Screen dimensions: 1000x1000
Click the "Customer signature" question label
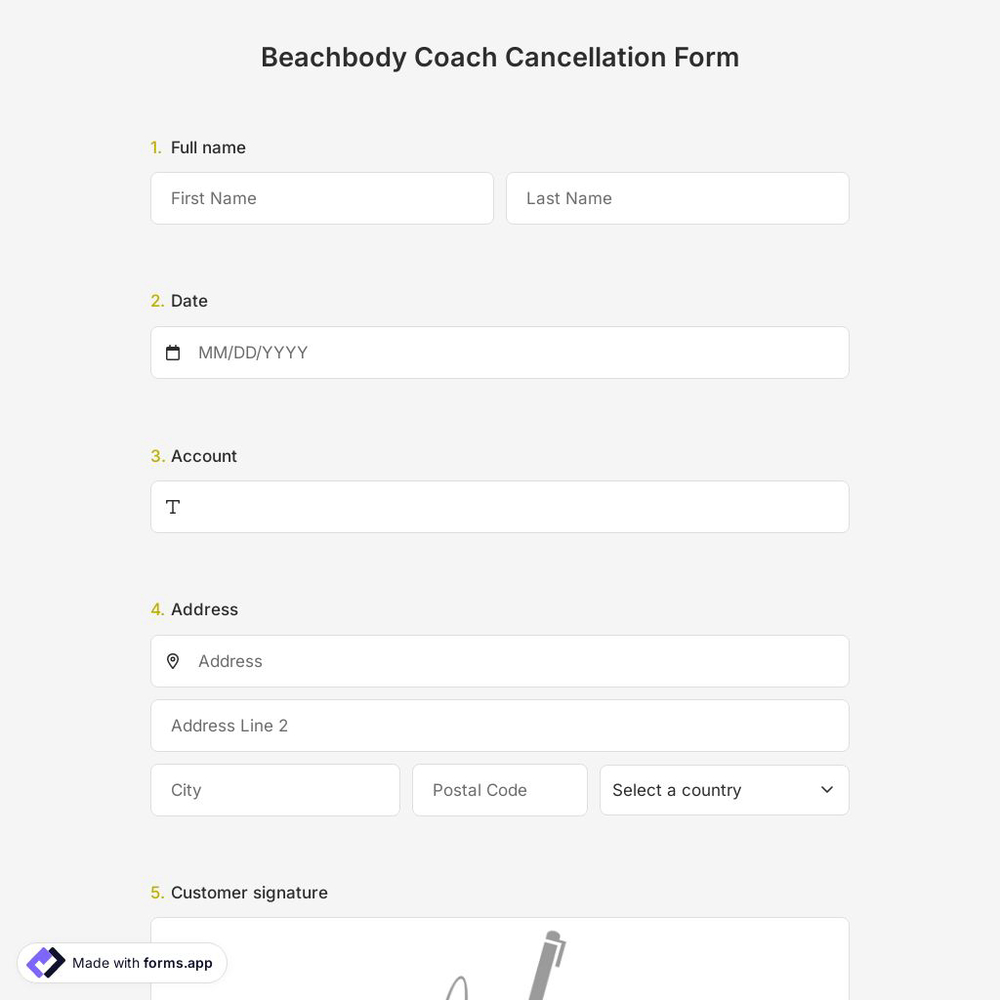pos(249,892)
